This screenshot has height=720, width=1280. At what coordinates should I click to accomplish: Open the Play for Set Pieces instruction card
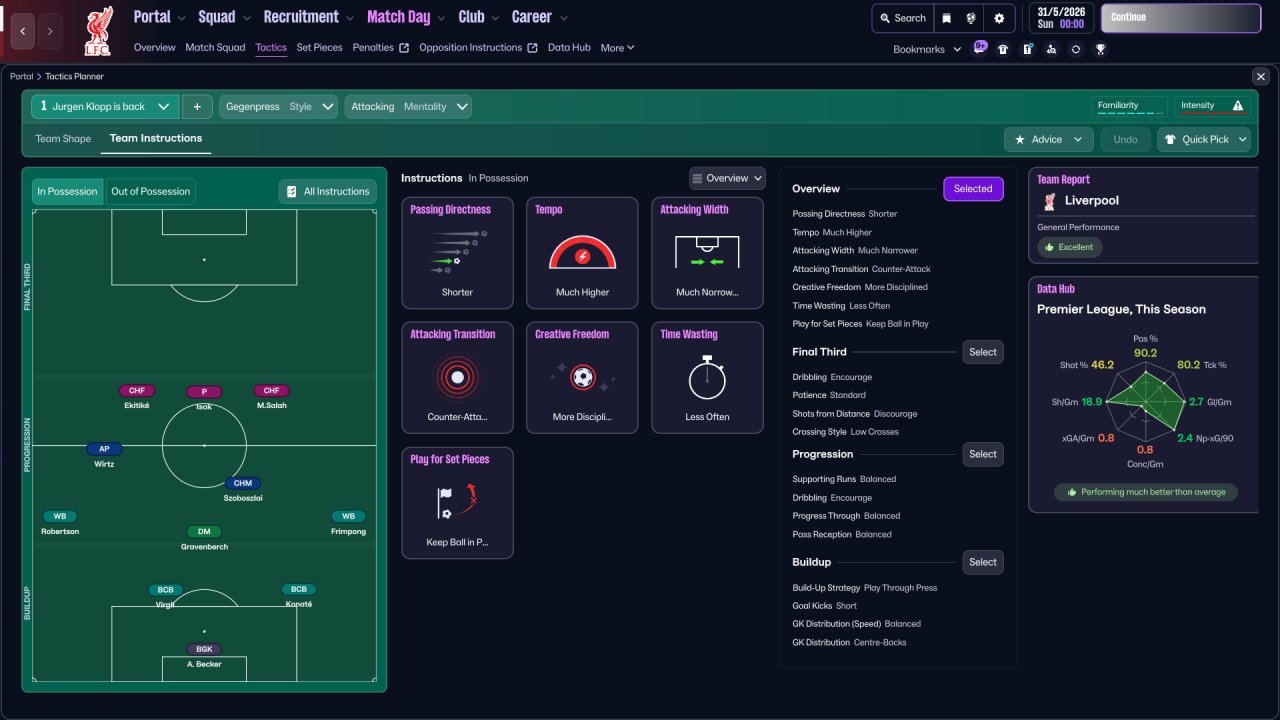(x=457, y=502)
